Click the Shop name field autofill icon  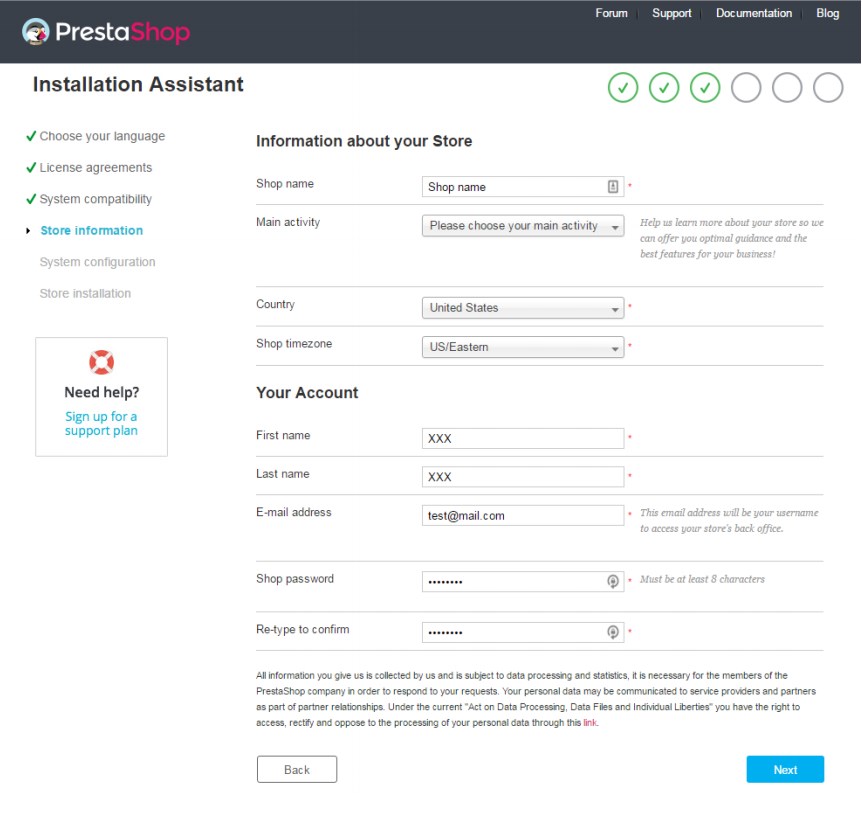click(x=613, y=187)
